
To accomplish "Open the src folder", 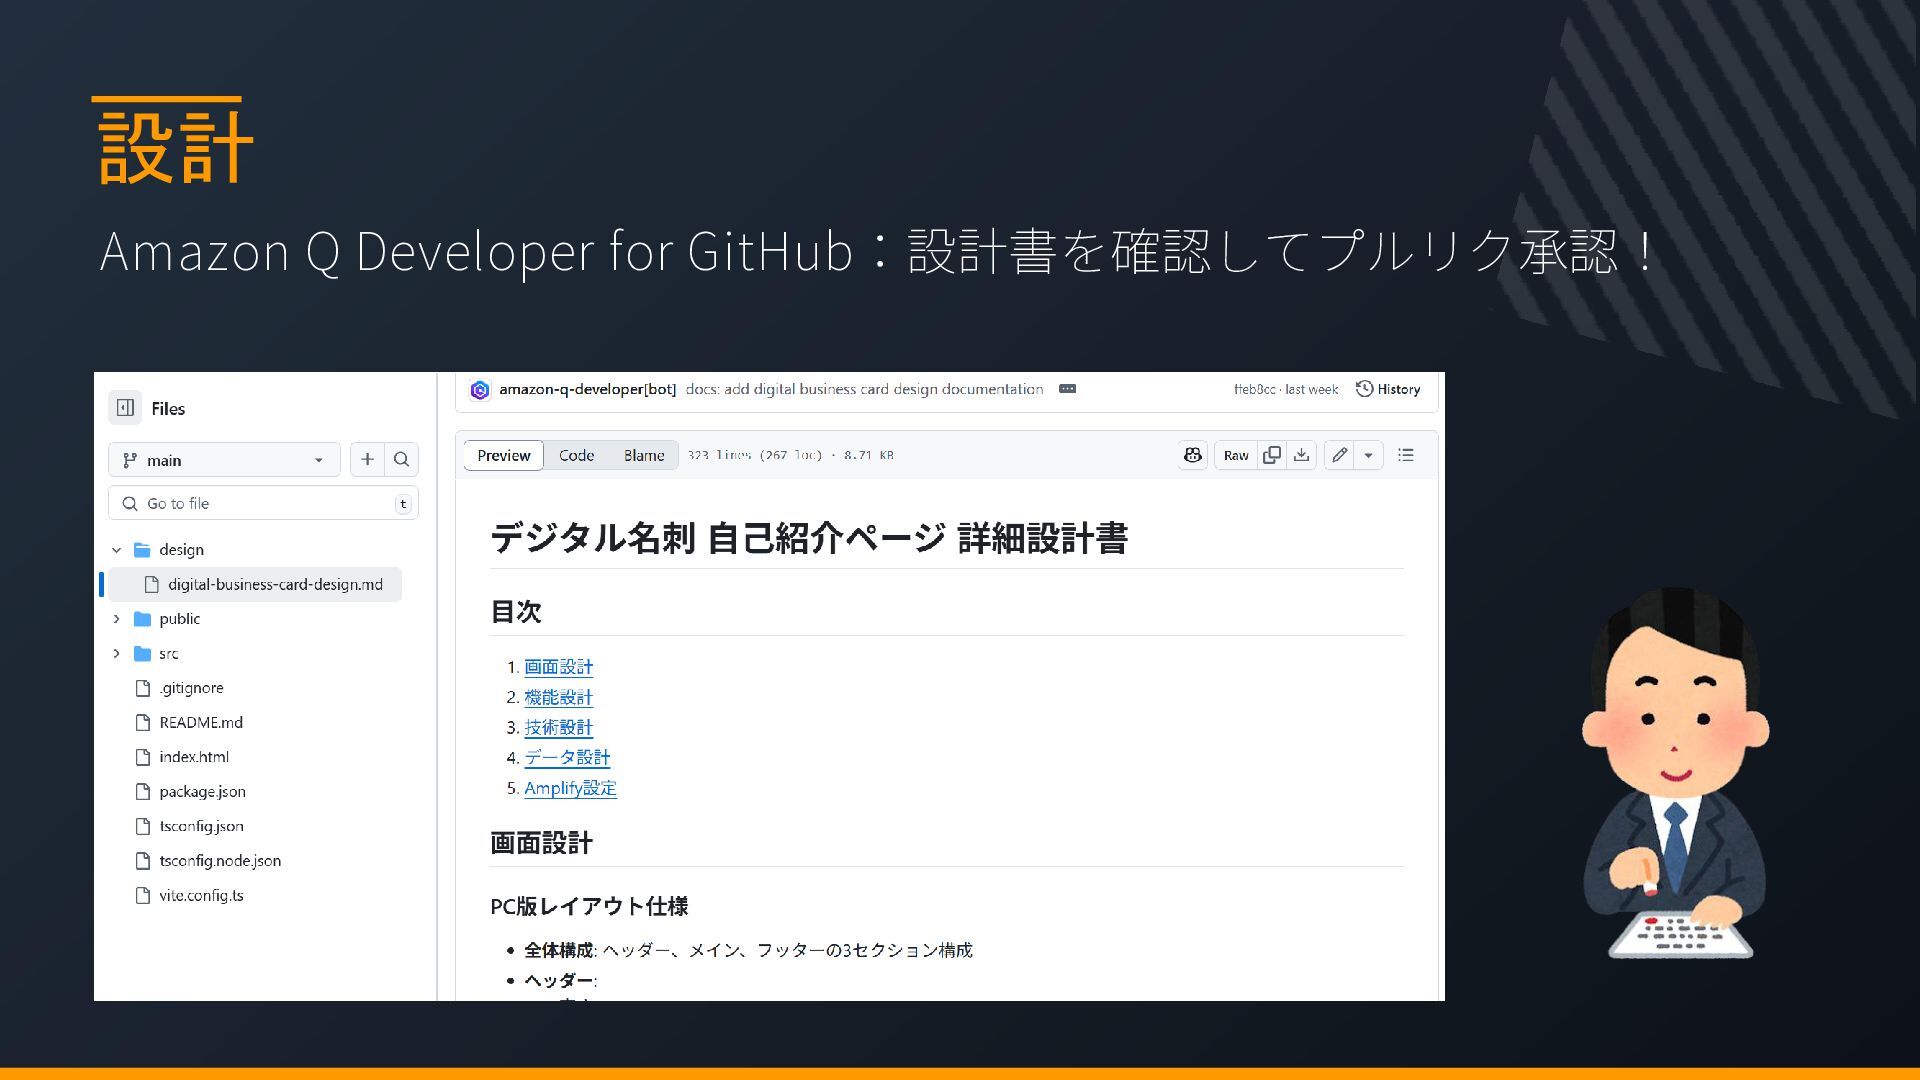I will (x=168, y=654).
